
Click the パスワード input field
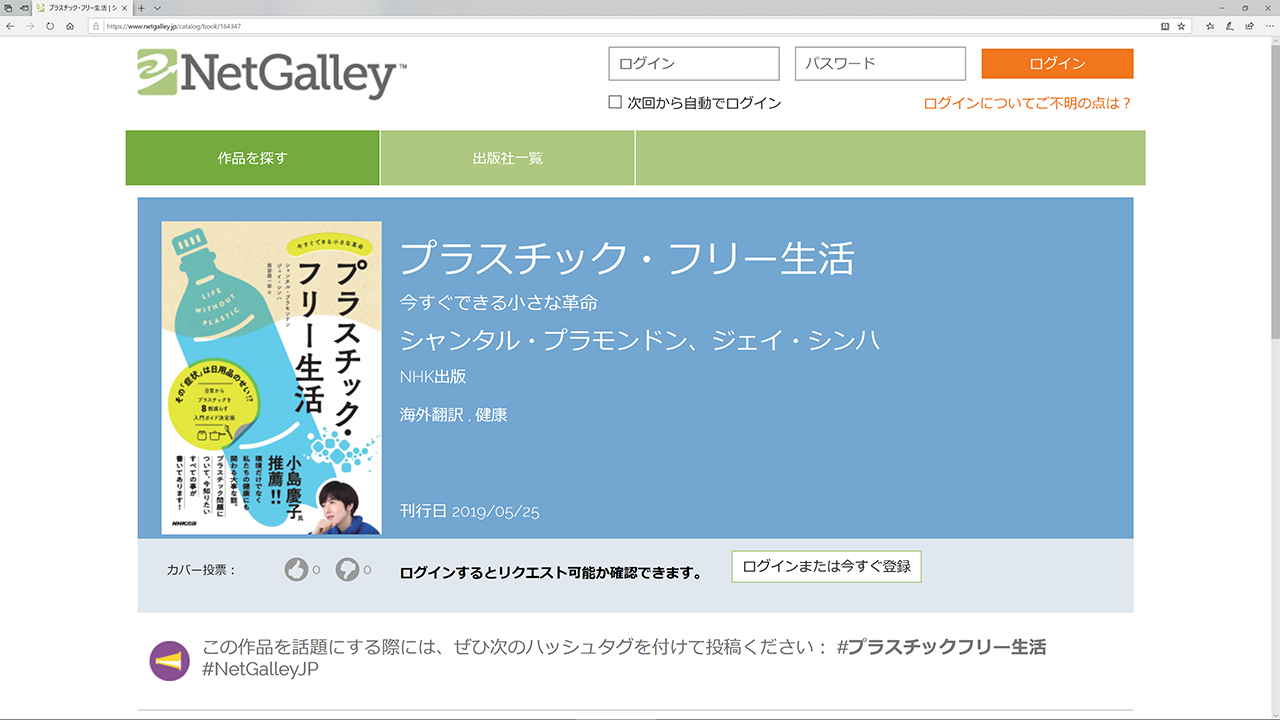[880, 63]
